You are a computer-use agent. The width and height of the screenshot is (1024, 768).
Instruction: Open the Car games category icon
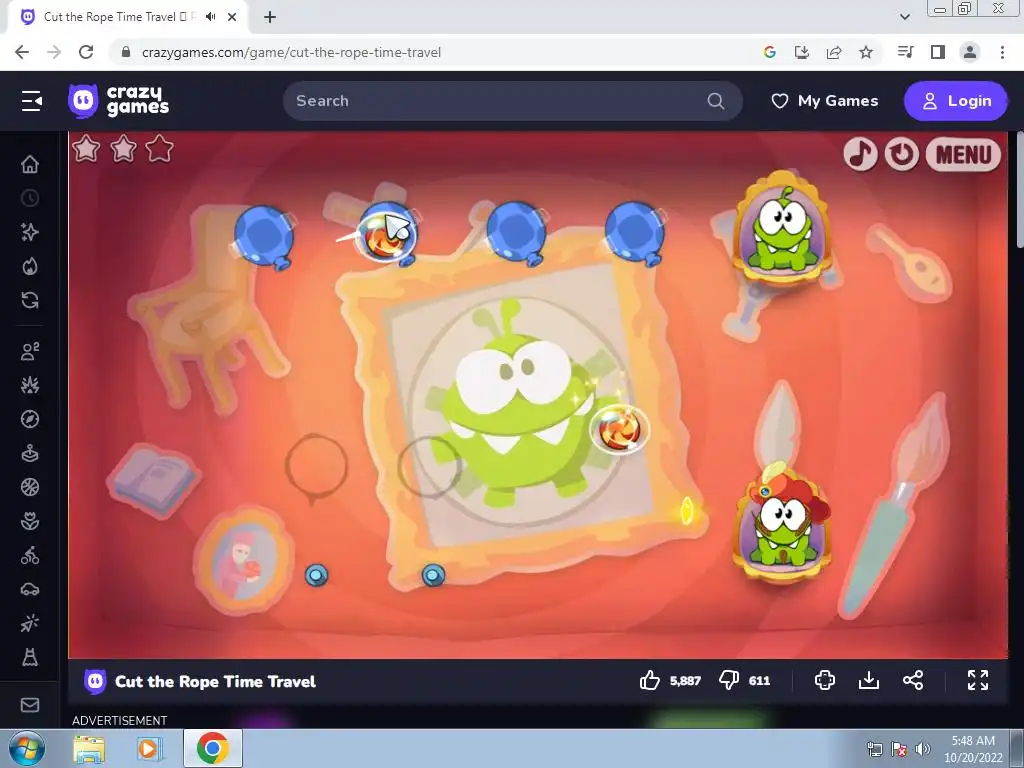point(30,589)
